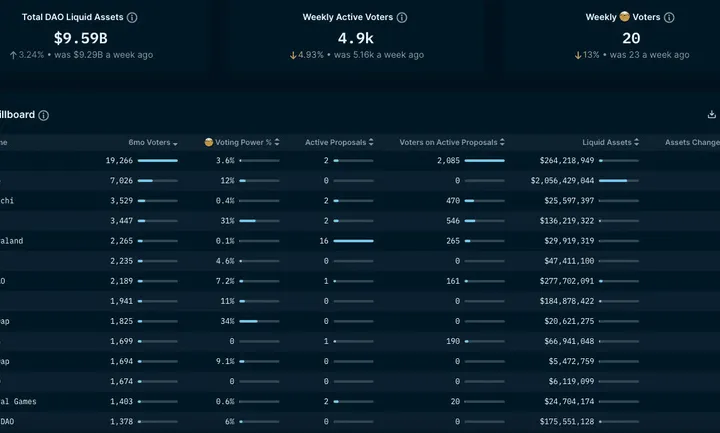This screenshot has height=433, width=720.
Task: Sort by Liquid Assets column arrows
Action: click(x=637, y=143)
